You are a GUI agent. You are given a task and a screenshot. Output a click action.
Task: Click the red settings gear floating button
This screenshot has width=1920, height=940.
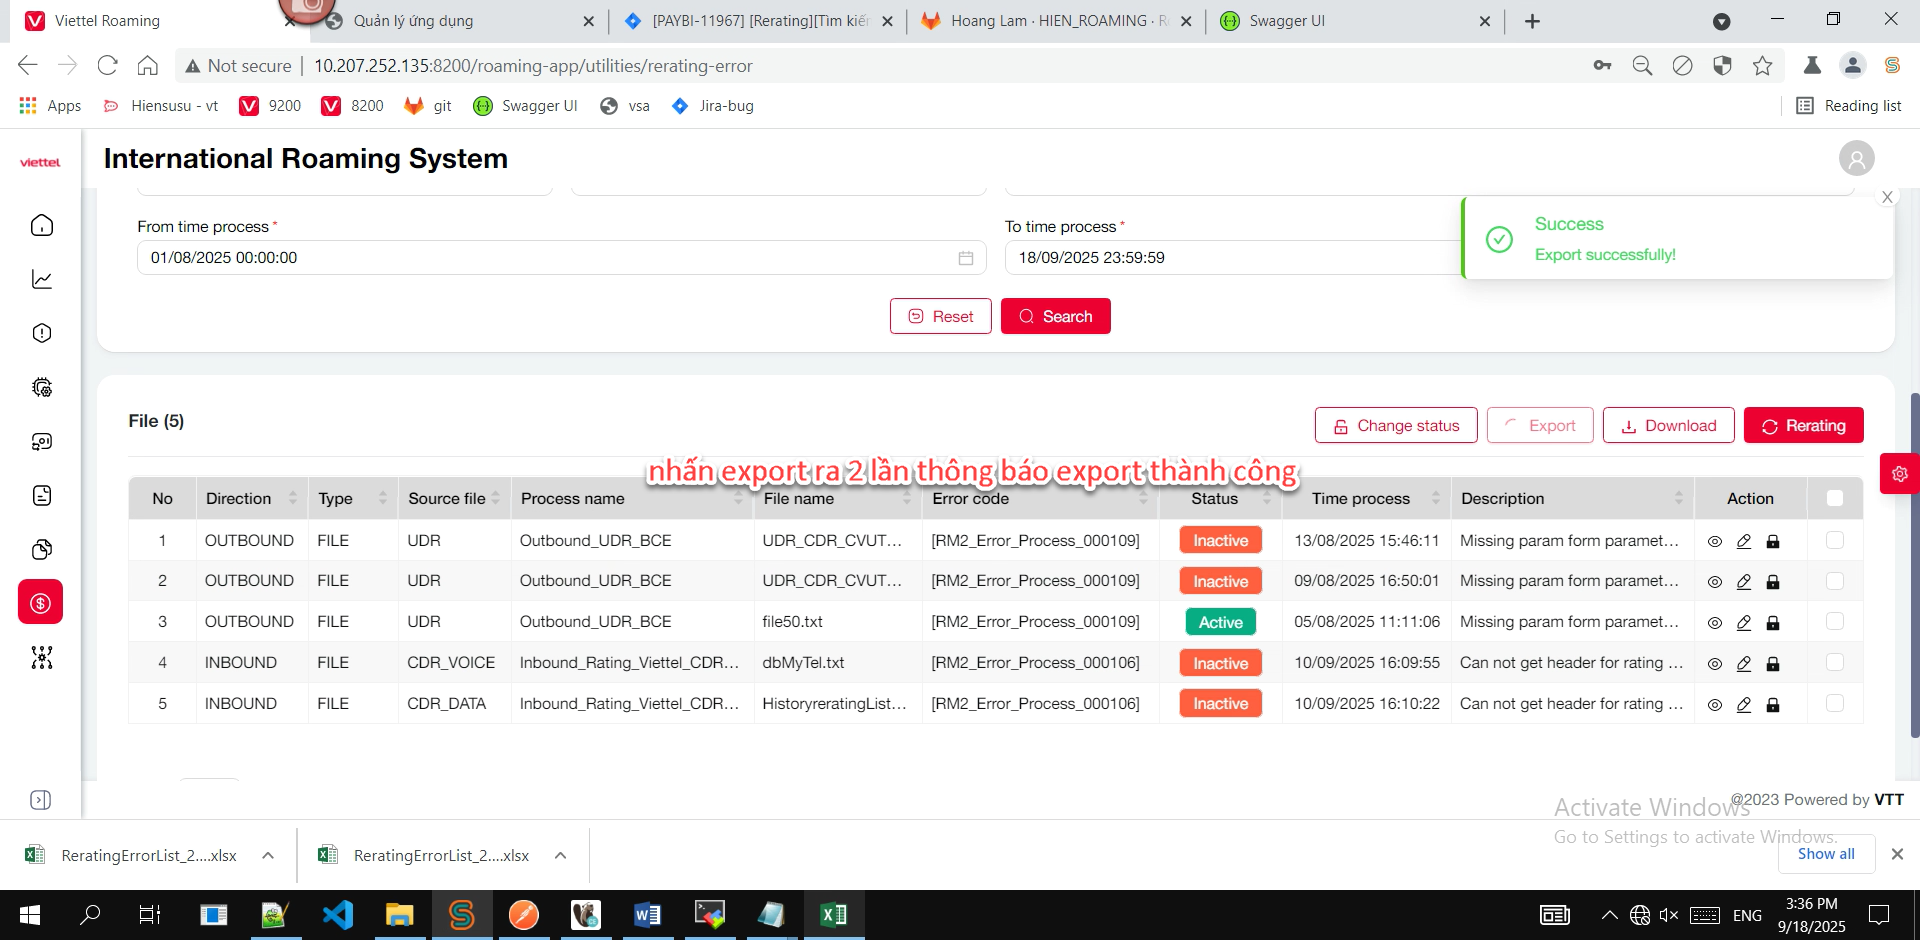(1899, 474)
